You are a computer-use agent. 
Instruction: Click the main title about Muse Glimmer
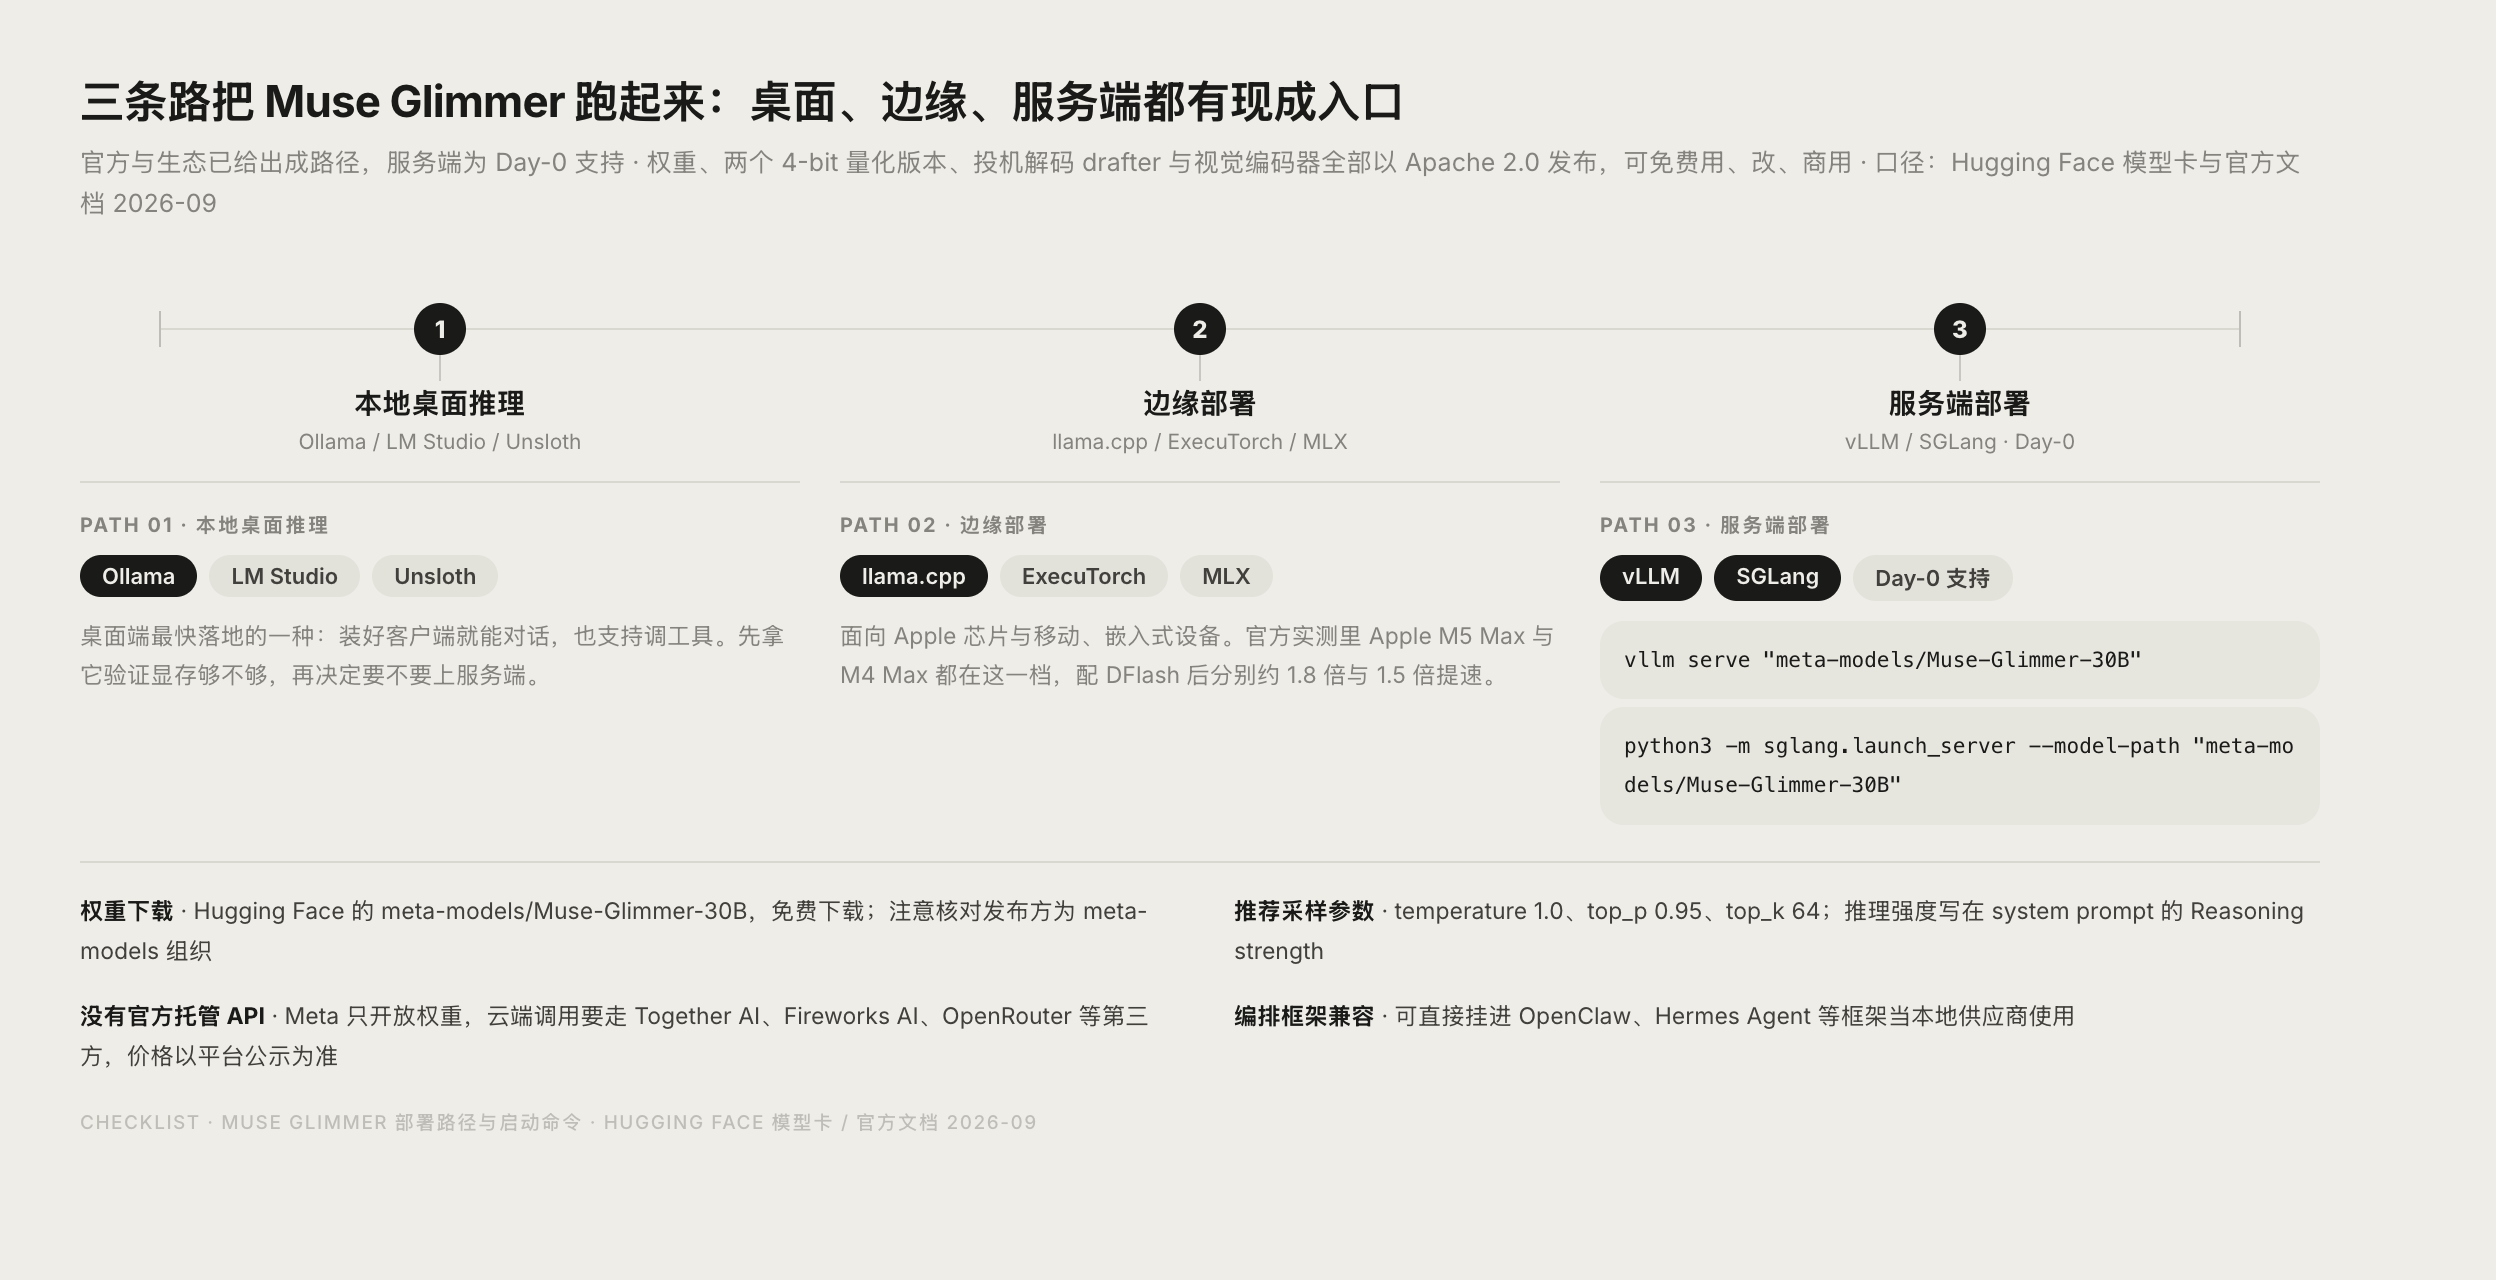point(741,102)
